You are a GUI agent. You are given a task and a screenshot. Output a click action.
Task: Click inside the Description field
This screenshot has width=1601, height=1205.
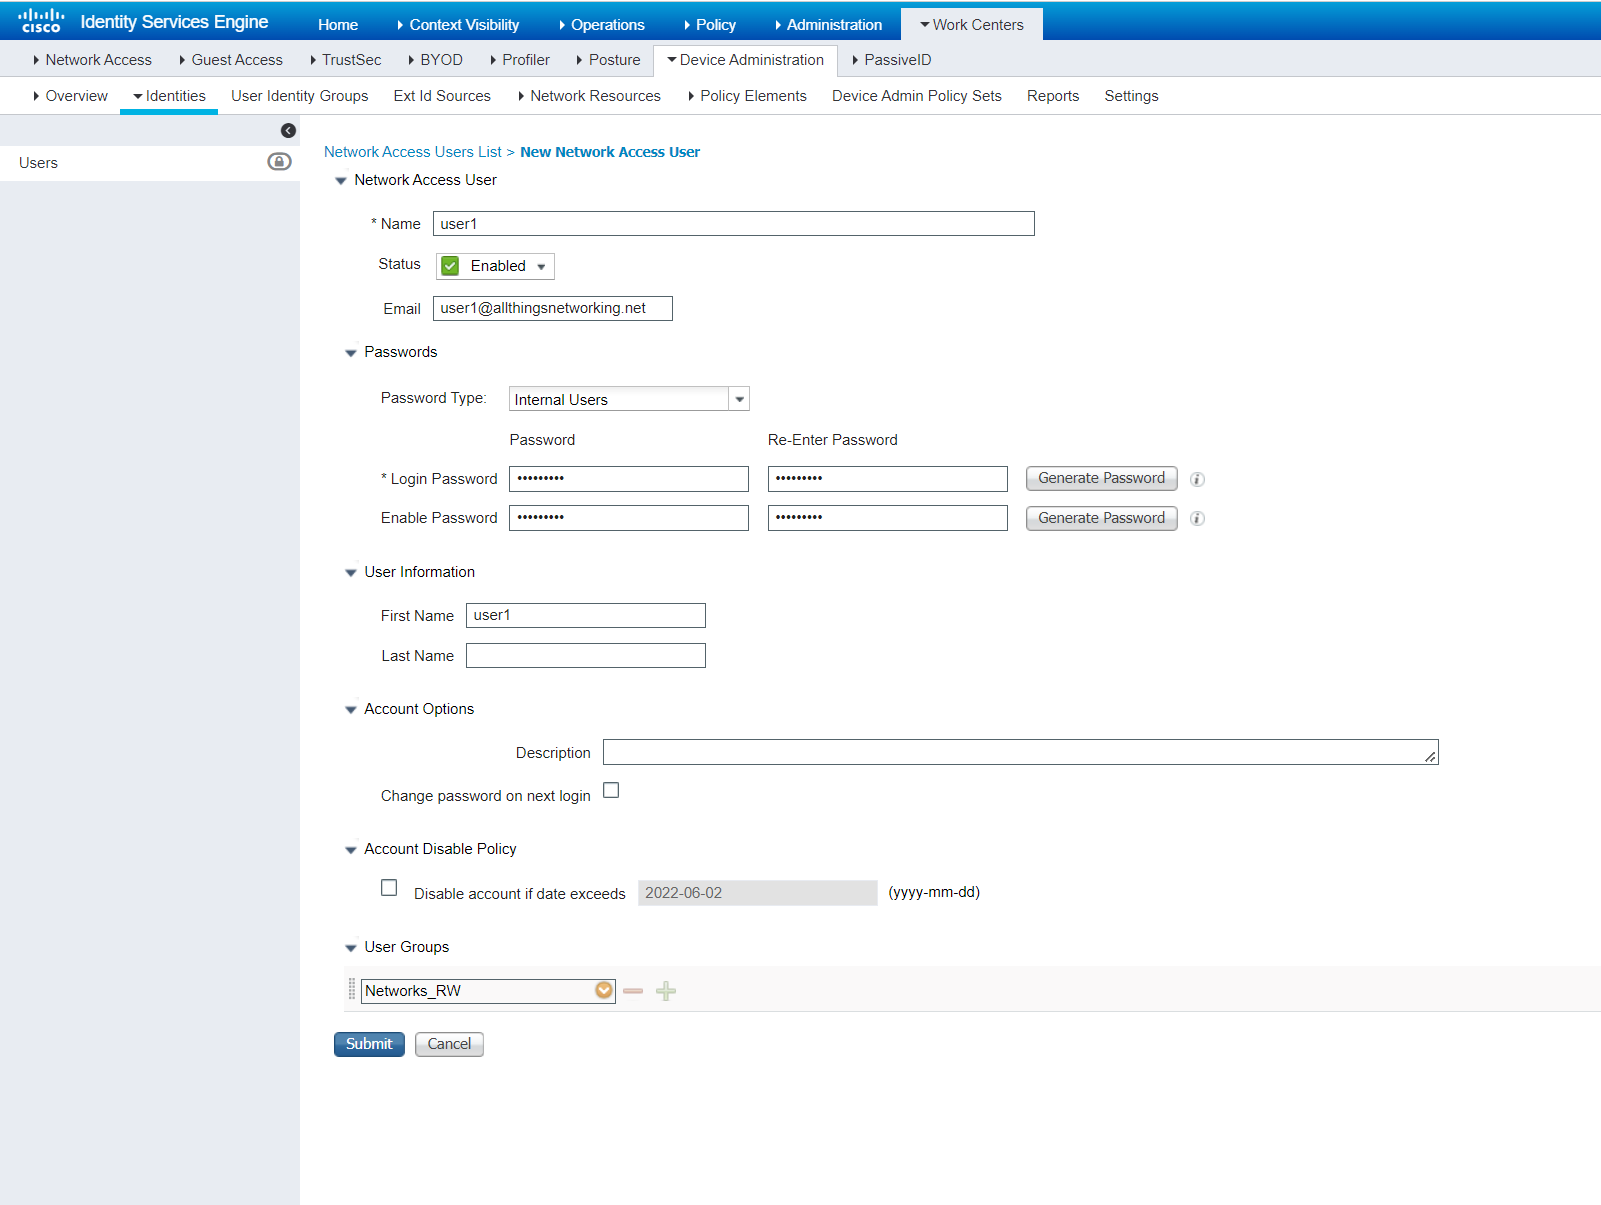point(1000,752)
